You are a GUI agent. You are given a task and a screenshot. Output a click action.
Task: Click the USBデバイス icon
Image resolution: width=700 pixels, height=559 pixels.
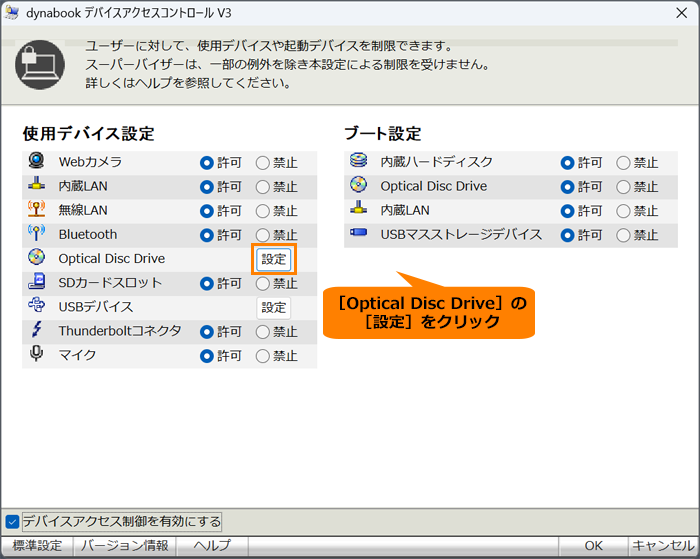36,305
